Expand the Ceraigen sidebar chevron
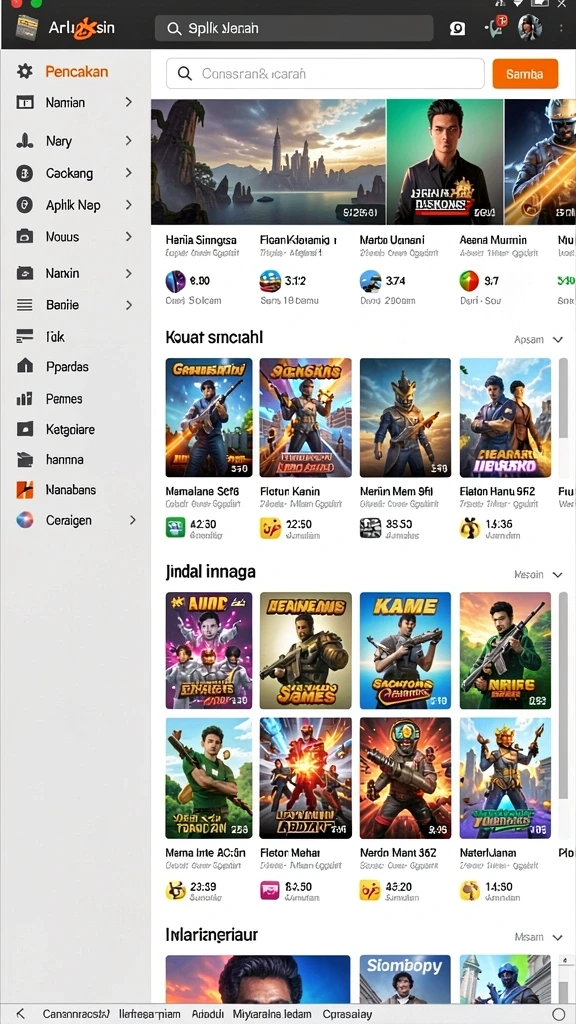Screen dimensions: 576x1024 [133, 520]
